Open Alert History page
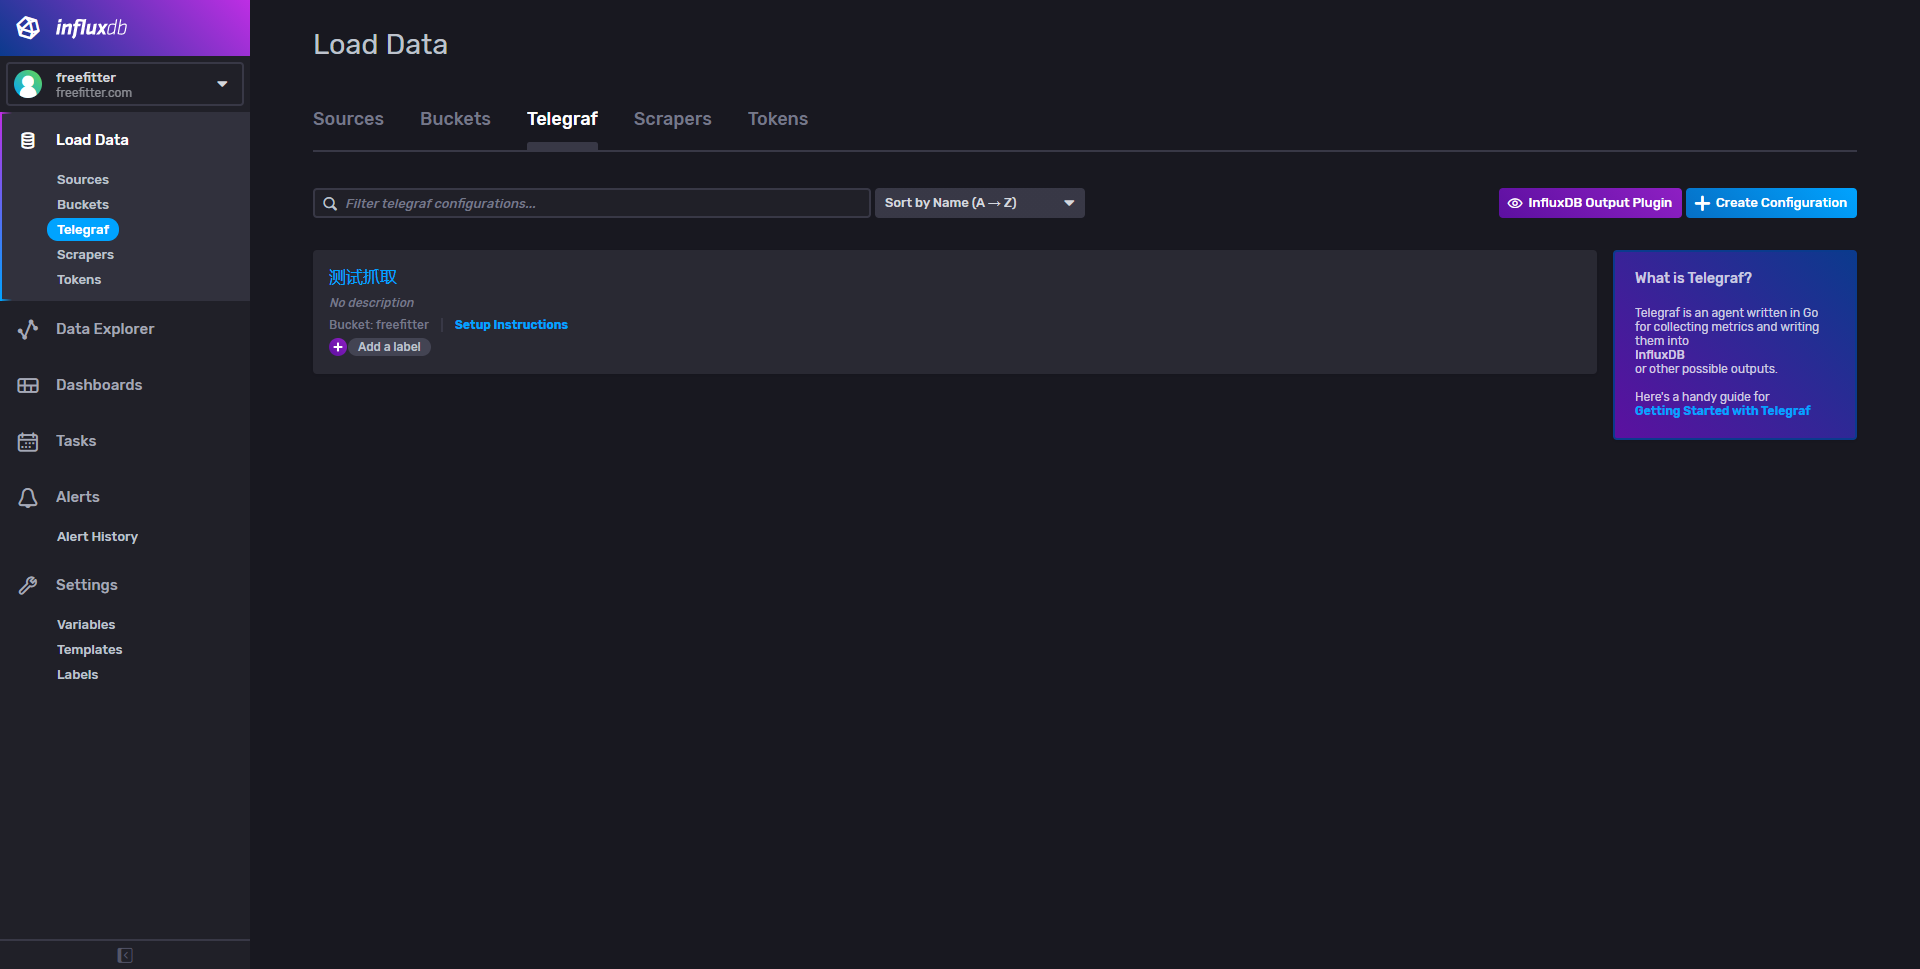This screenshot has width=1920, height=969. pyautogui.click(x=97, y=537)
